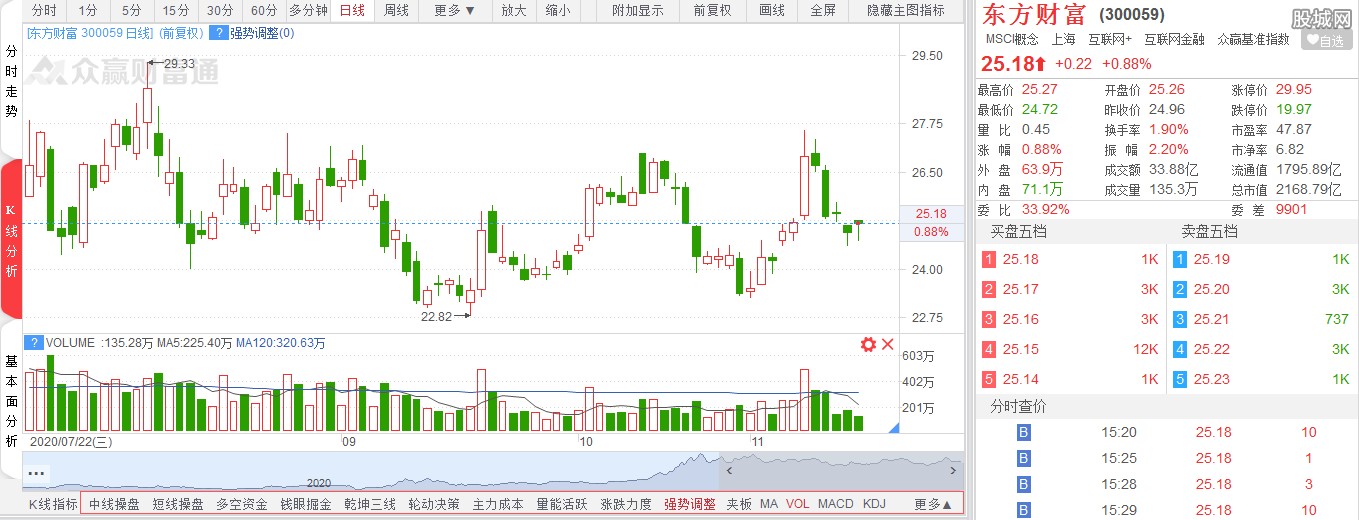Enable 钱眼掘金 indicator
The height and width of the screenshot is (520, 1359).
tap(306, 504)
